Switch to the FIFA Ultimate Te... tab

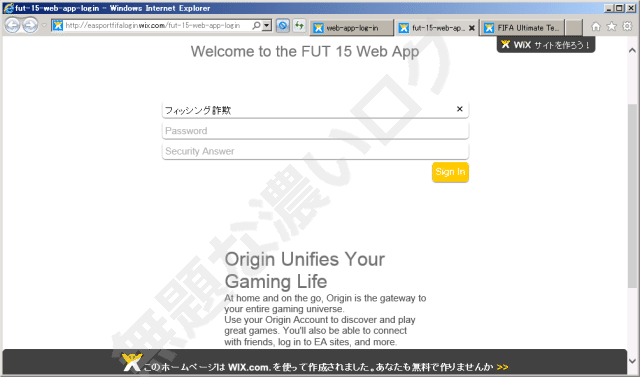[x=523, y=28]
